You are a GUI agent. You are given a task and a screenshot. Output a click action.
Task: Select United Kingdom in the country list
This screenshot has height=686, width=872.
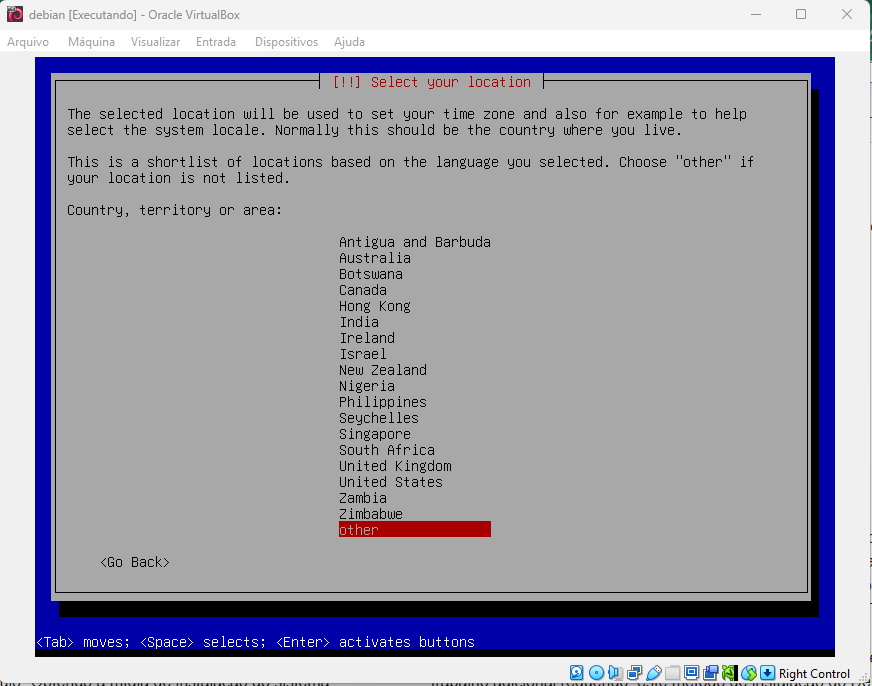pos(395,466)
